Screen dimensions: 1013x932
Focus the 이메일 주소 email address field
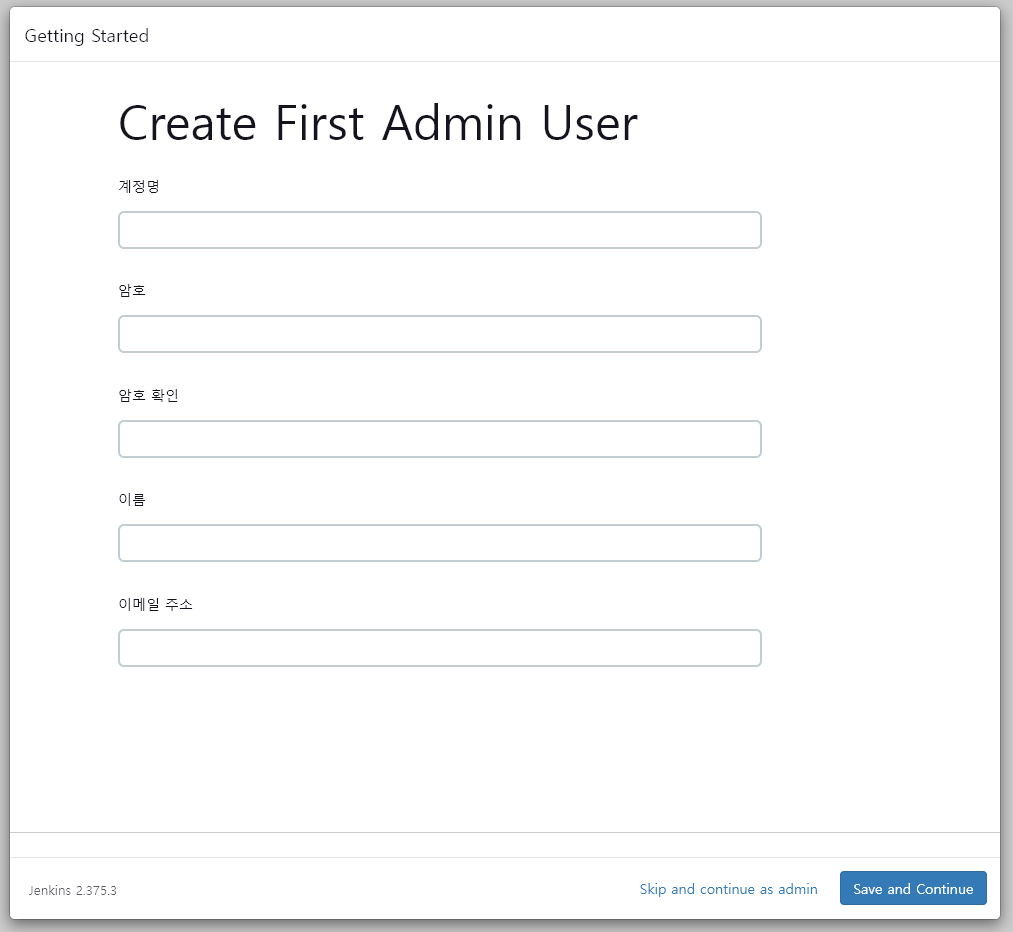coord(439,648)
